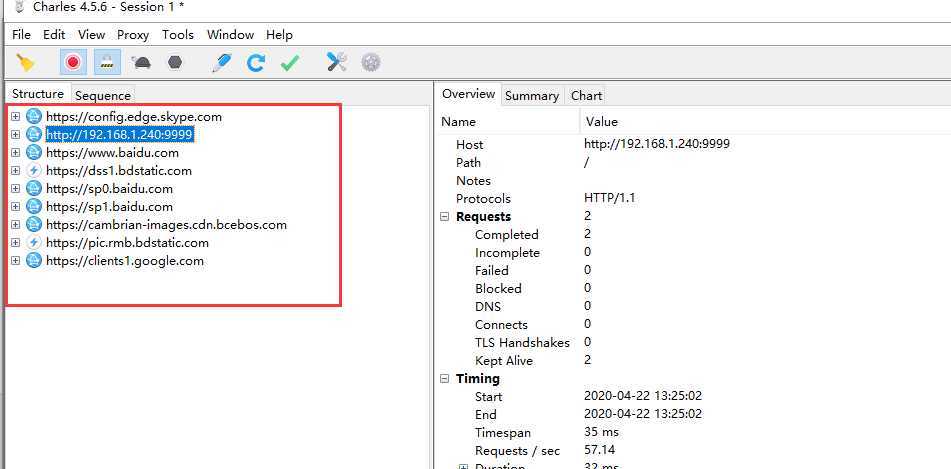Collapse the Timing section in Overview
Viewport: 951px width, 469px height.
tap(445, 379)
